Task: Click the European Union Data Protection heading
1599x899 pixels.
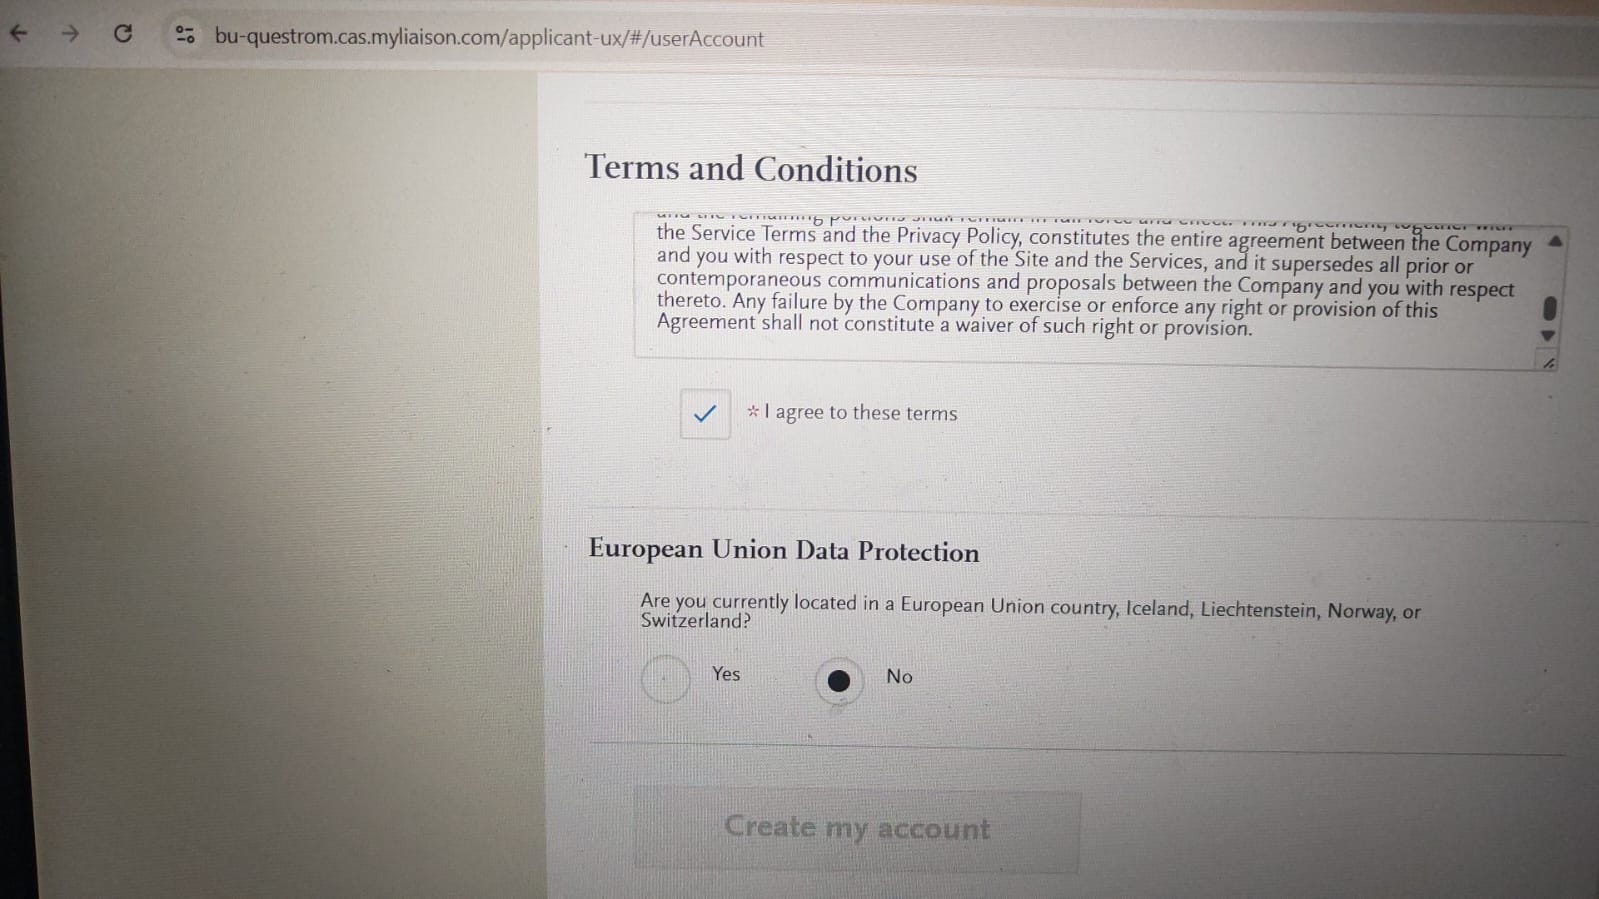Action: tap(783, 550)
